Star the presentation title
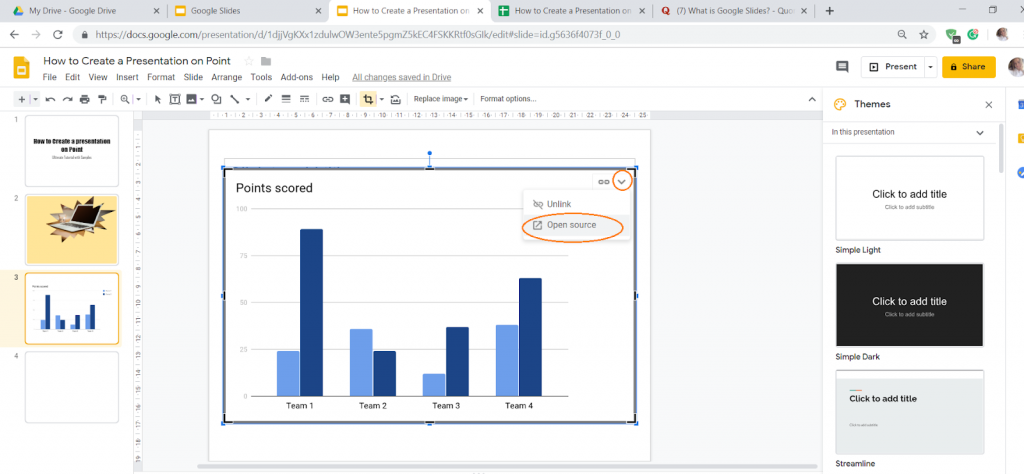This screenshot has height=474, width=1024. click(x=249, y=62)
